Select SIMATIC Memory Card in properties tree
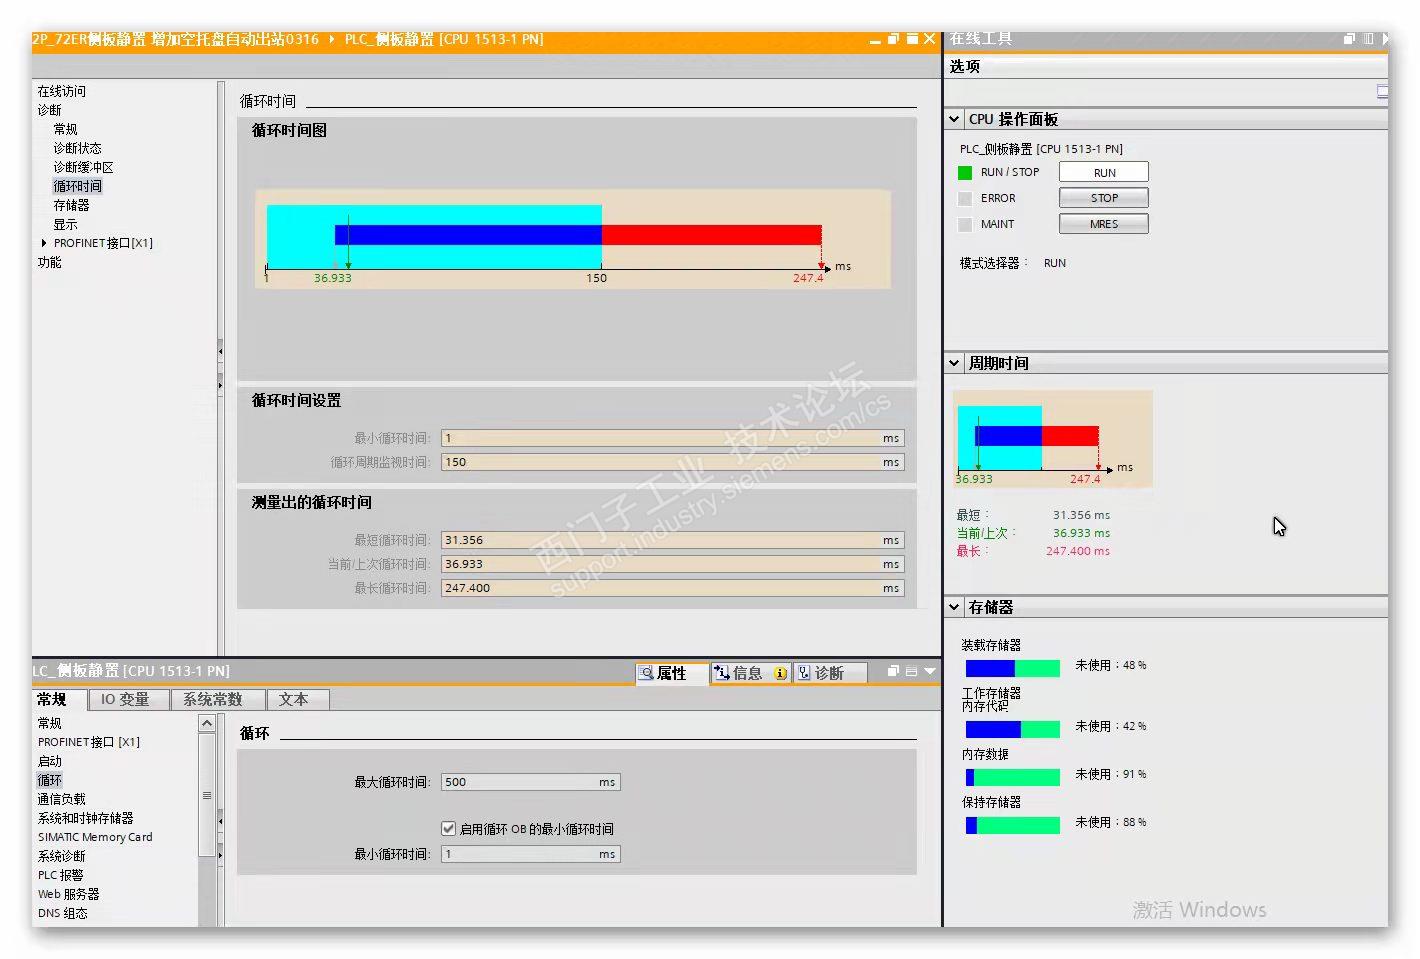1420x959 pixels. tap(95, 837)
